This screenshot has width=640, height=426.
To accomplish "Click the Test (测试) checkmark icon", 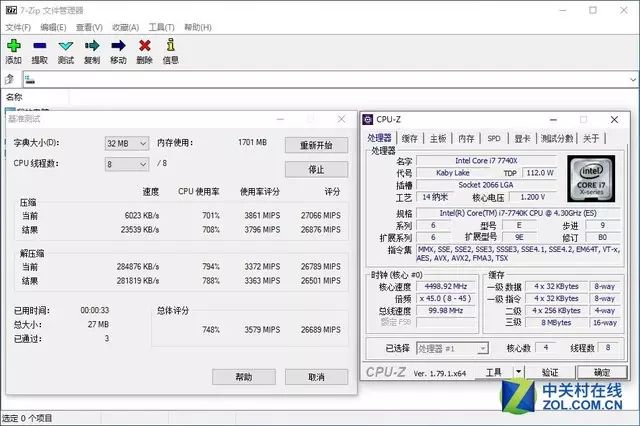I will click(x=66, y=46).
